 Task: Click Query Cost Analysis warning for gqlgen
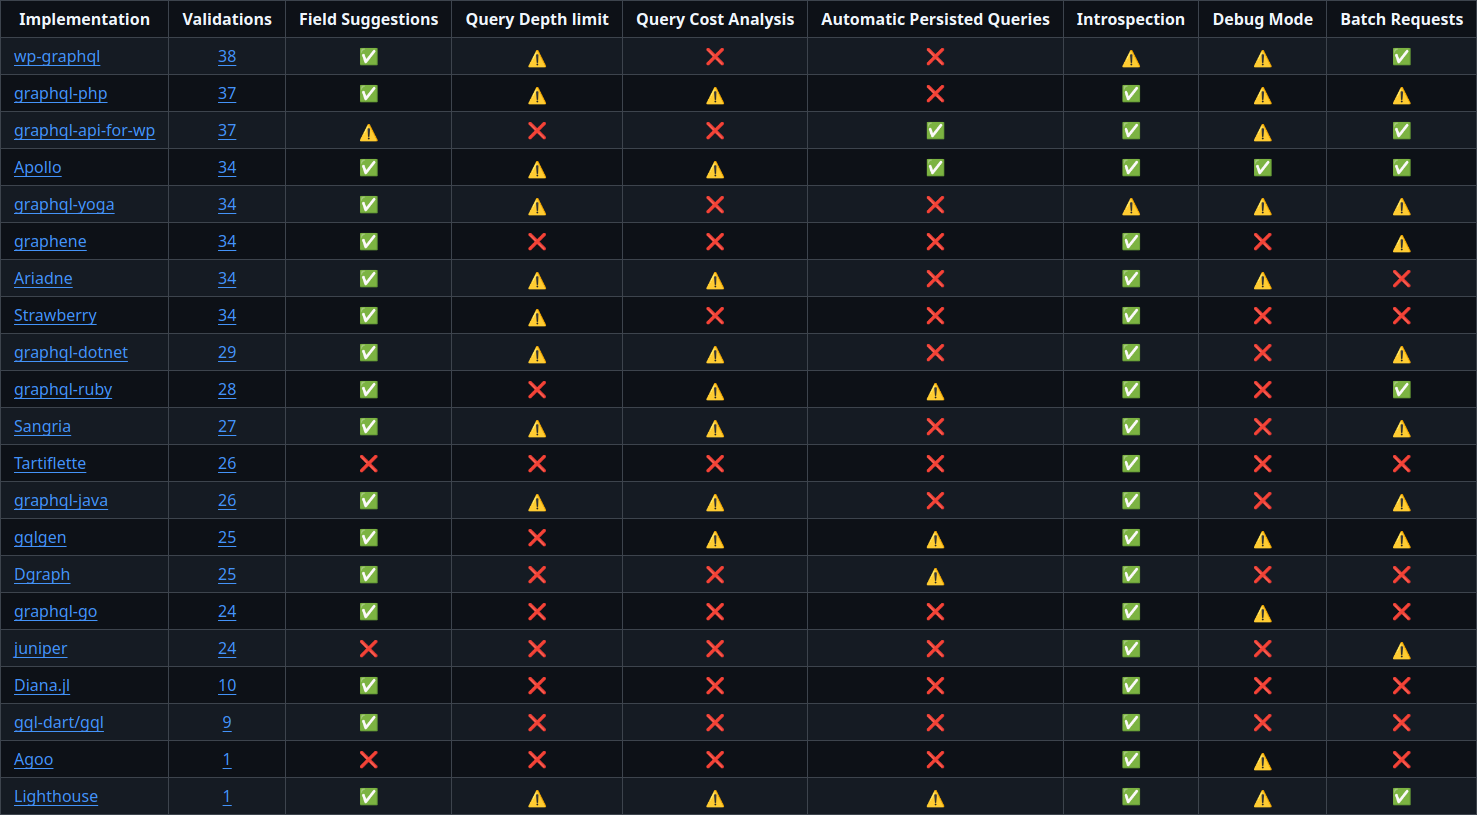tap(715, 539)
